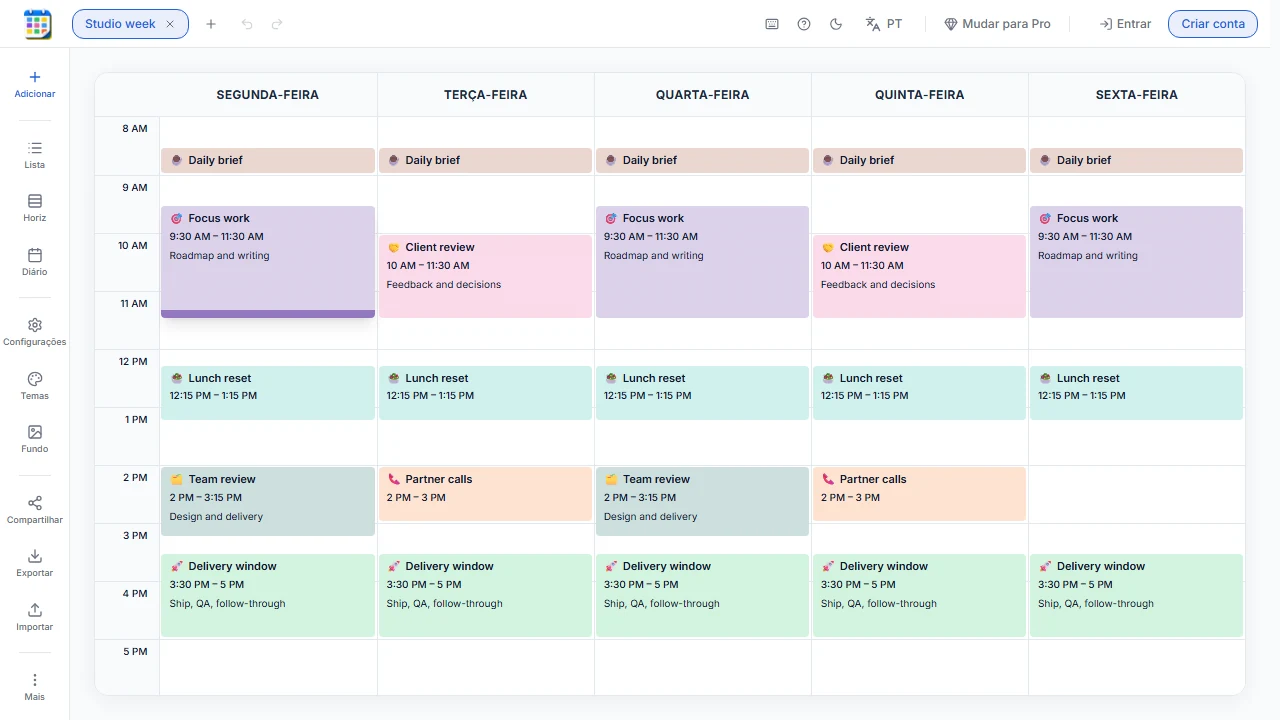This screenshot has height=720, width=1280.
Task: Switch to Horiz layout view
Action: [x=35, y=208]
